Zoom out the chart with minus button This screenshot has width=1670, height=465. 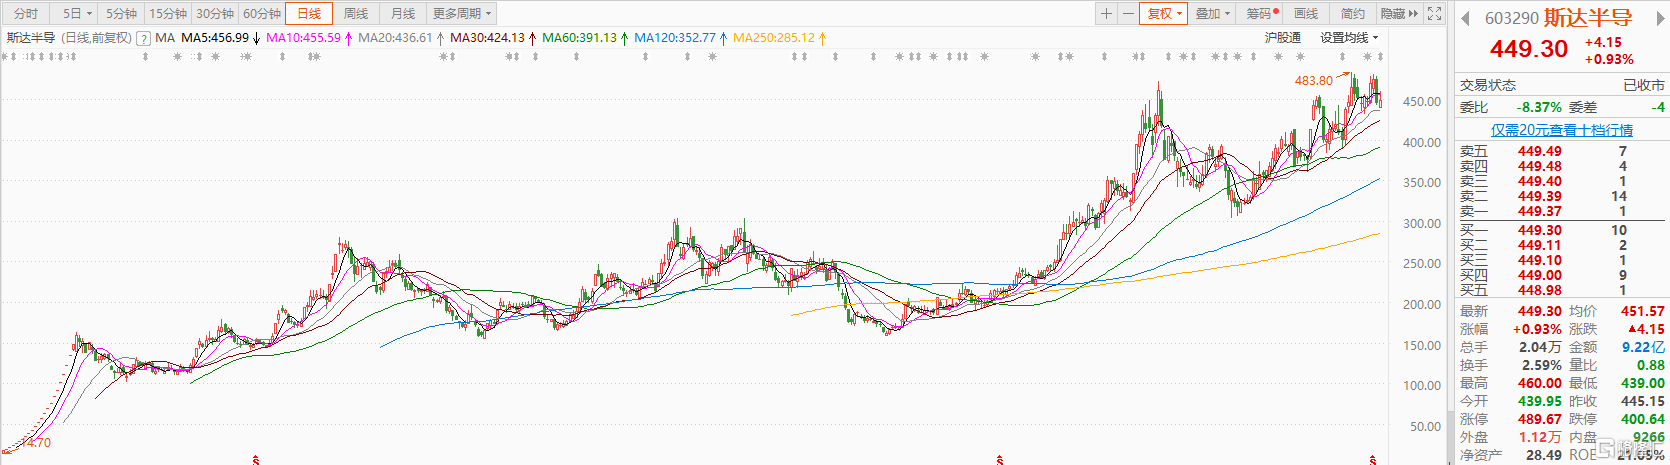(1128, 14)
